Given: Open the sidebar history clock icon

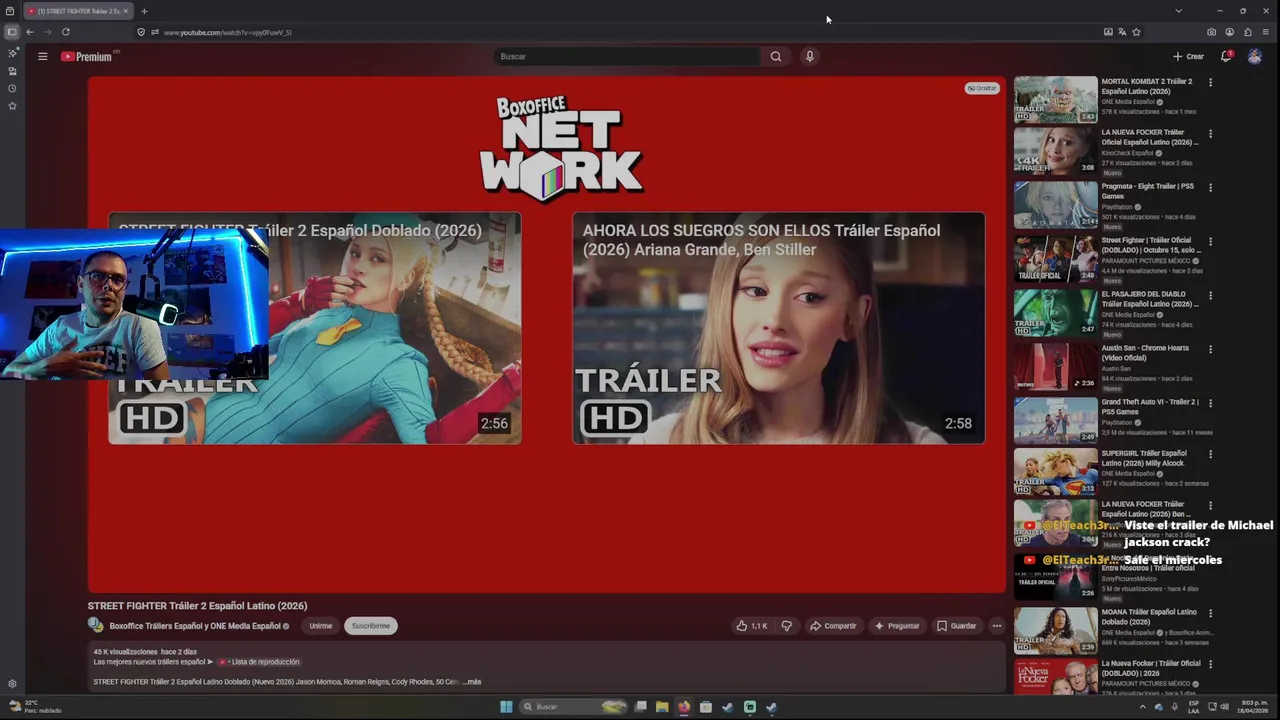Looking at the screenshot, I should (12, 88).
